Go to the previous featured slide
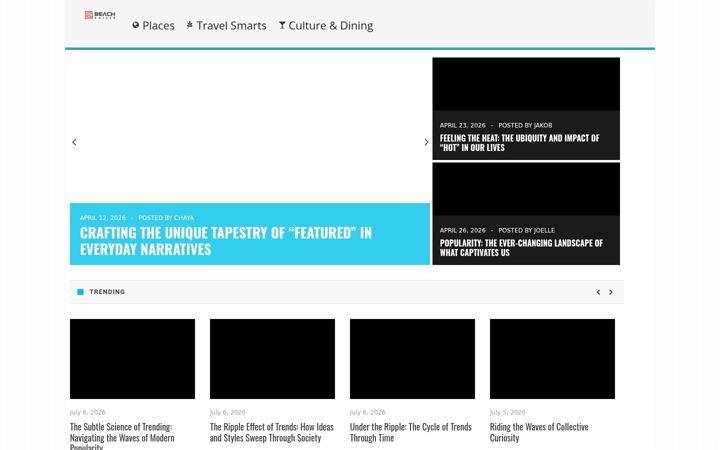 [x=74, y=142]
